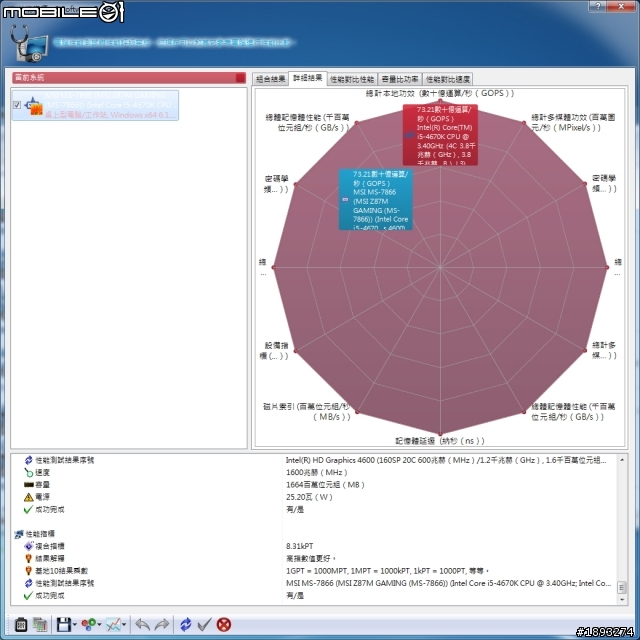Viewport: 640px width, 640px height.
Task: Open the chart type dropdown arrow
Action: pyautogui.click(x=124, y=624)
